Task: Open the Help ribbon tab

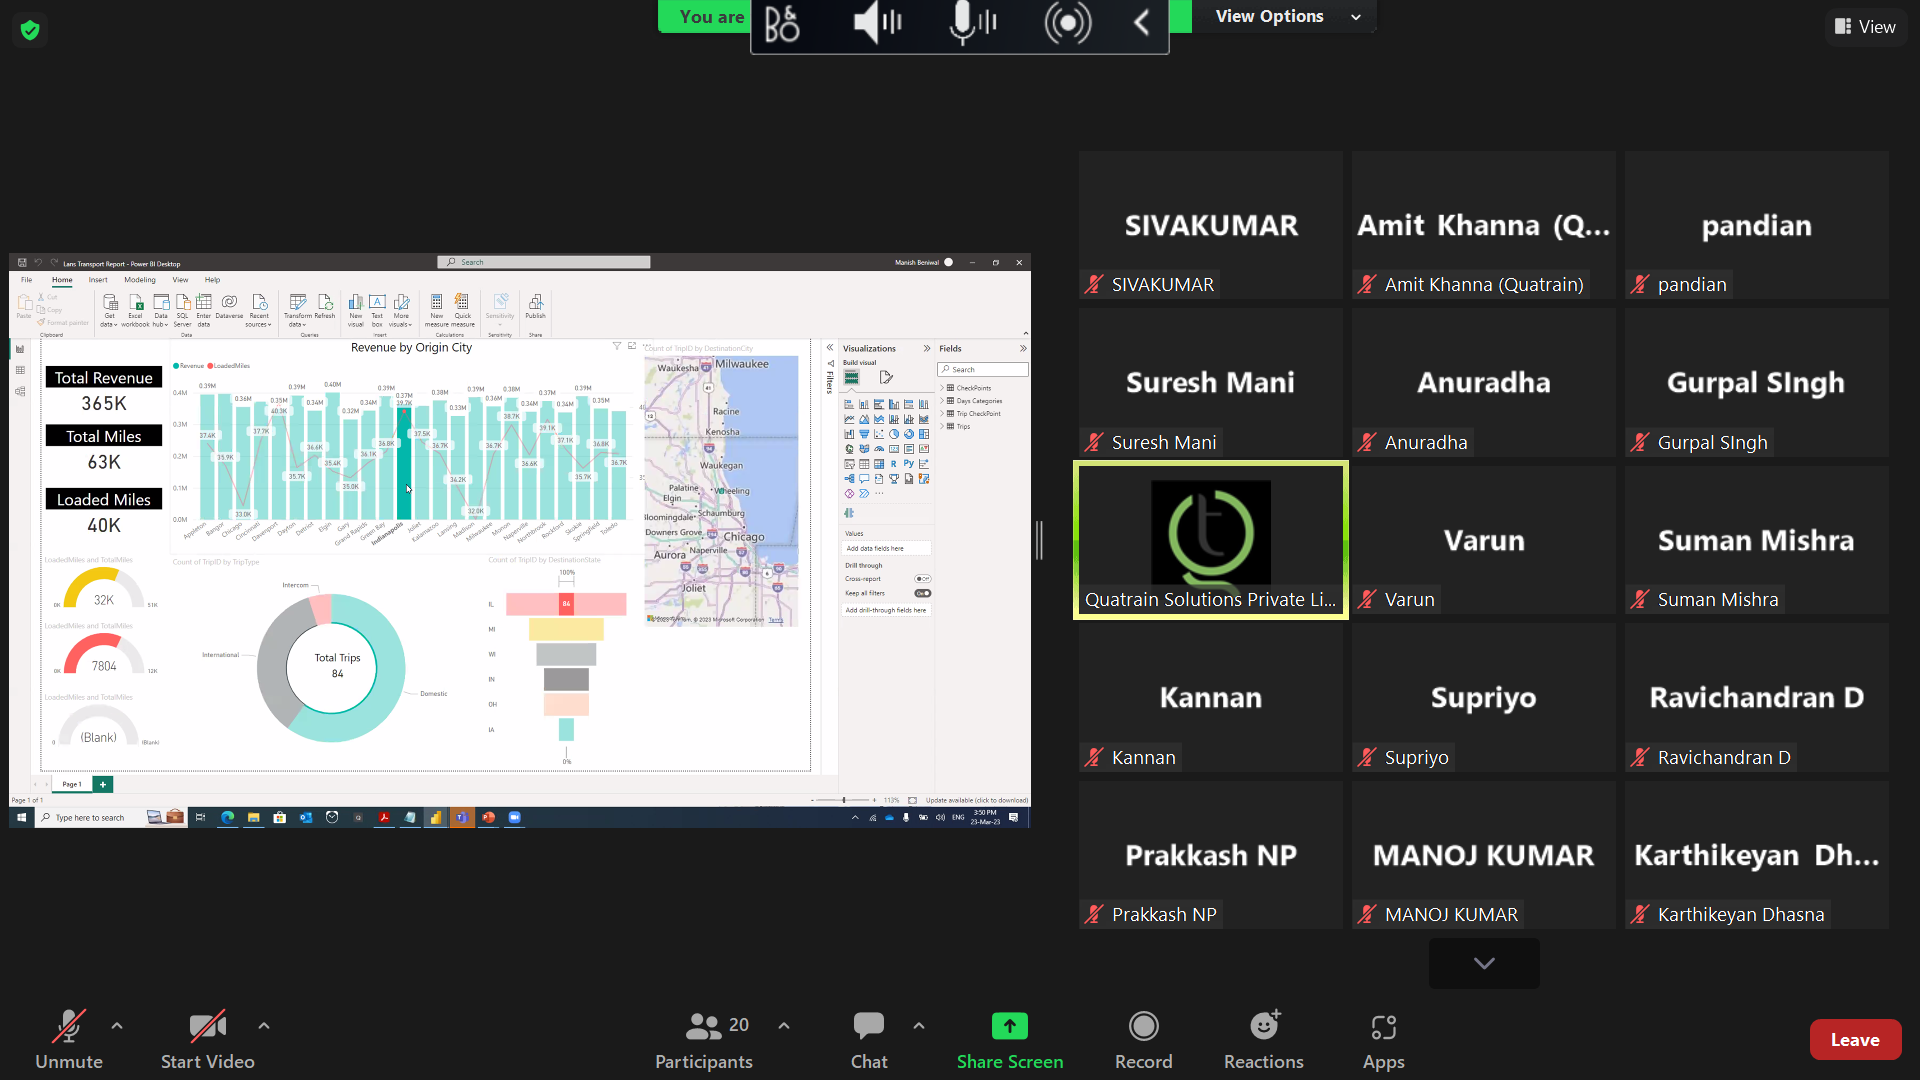Action: (x=212, y=280)
